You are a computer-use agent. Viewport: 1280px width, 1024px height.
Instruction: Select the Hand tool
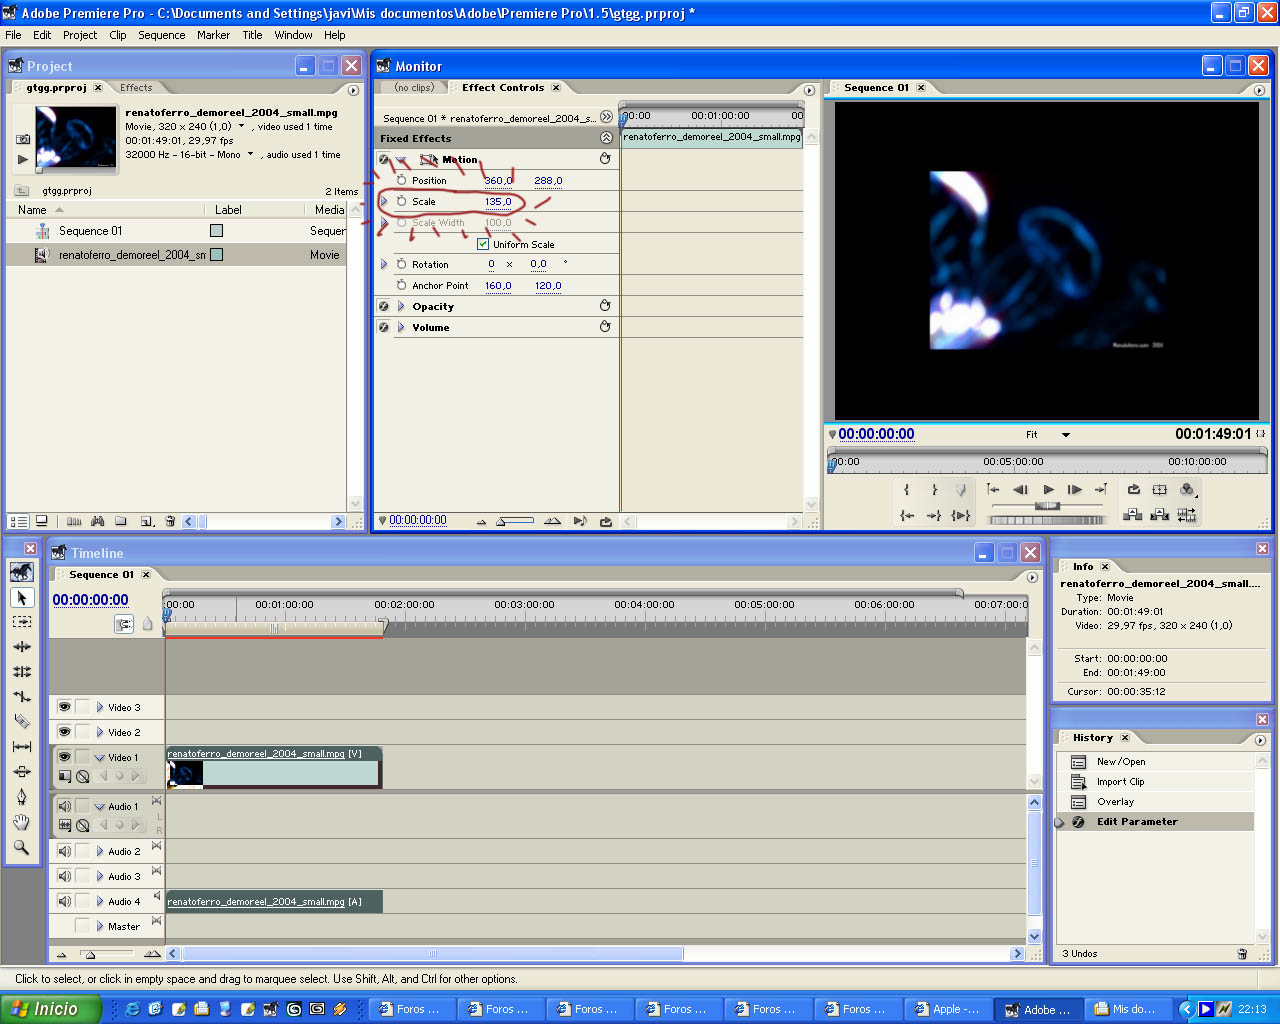(x=21, y=822)
